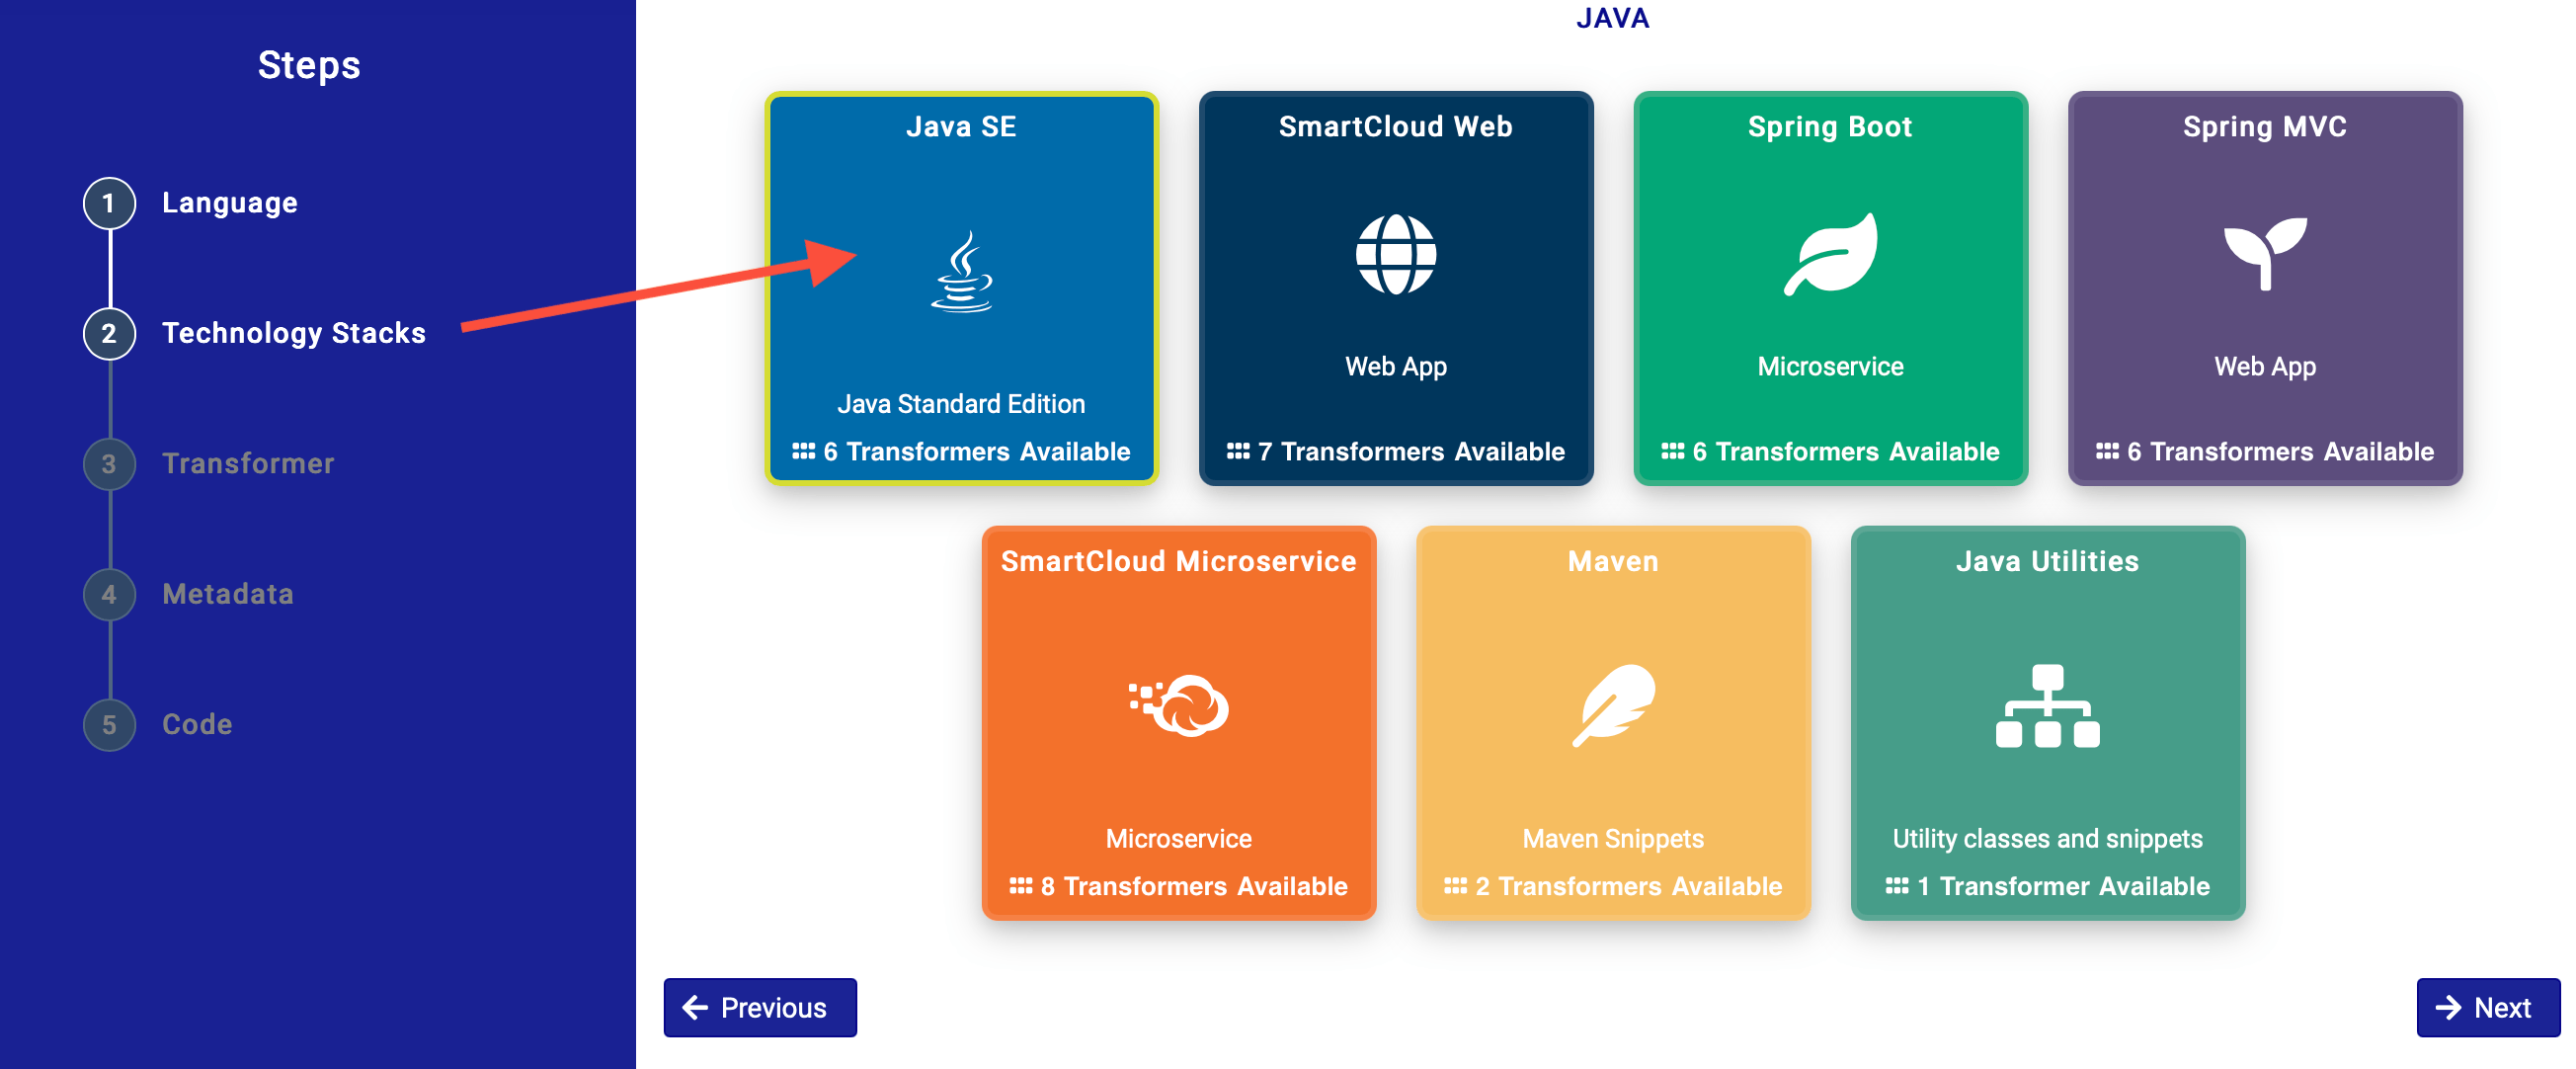Click grid icon beside 8 Transformers Available
Screen dimensions: 2576x1069
coord(1020,886)
